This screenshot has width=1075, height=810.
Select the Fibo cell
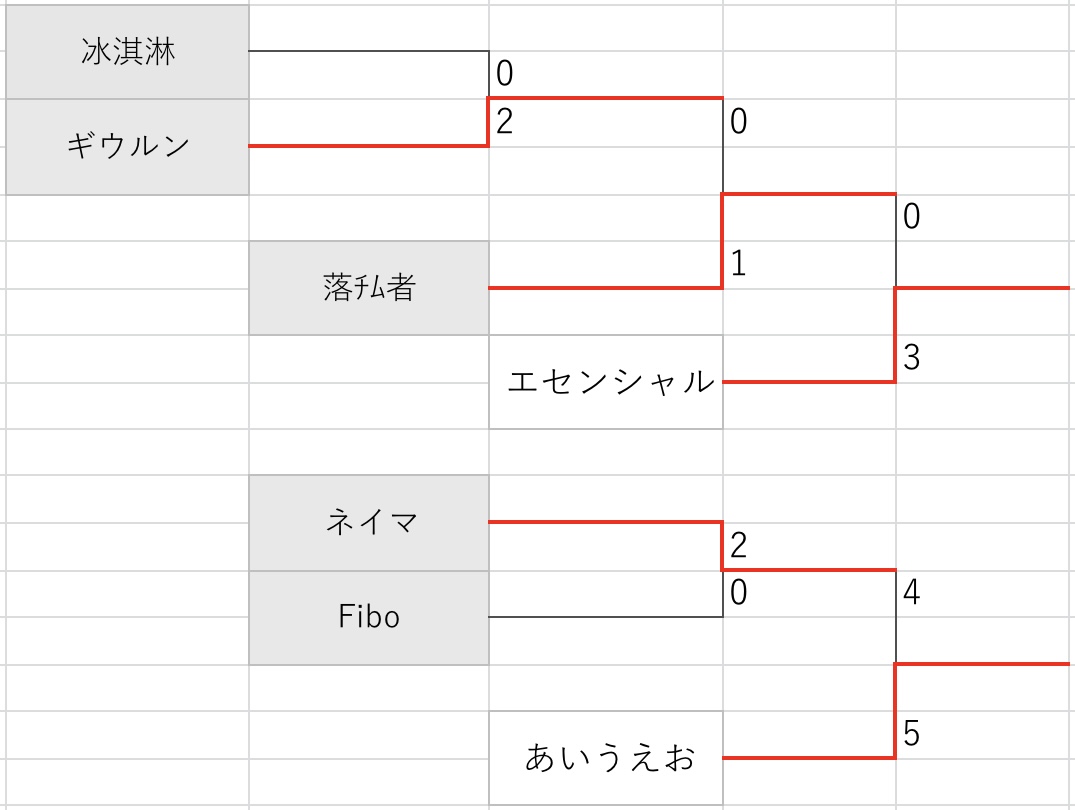[369, 618]
